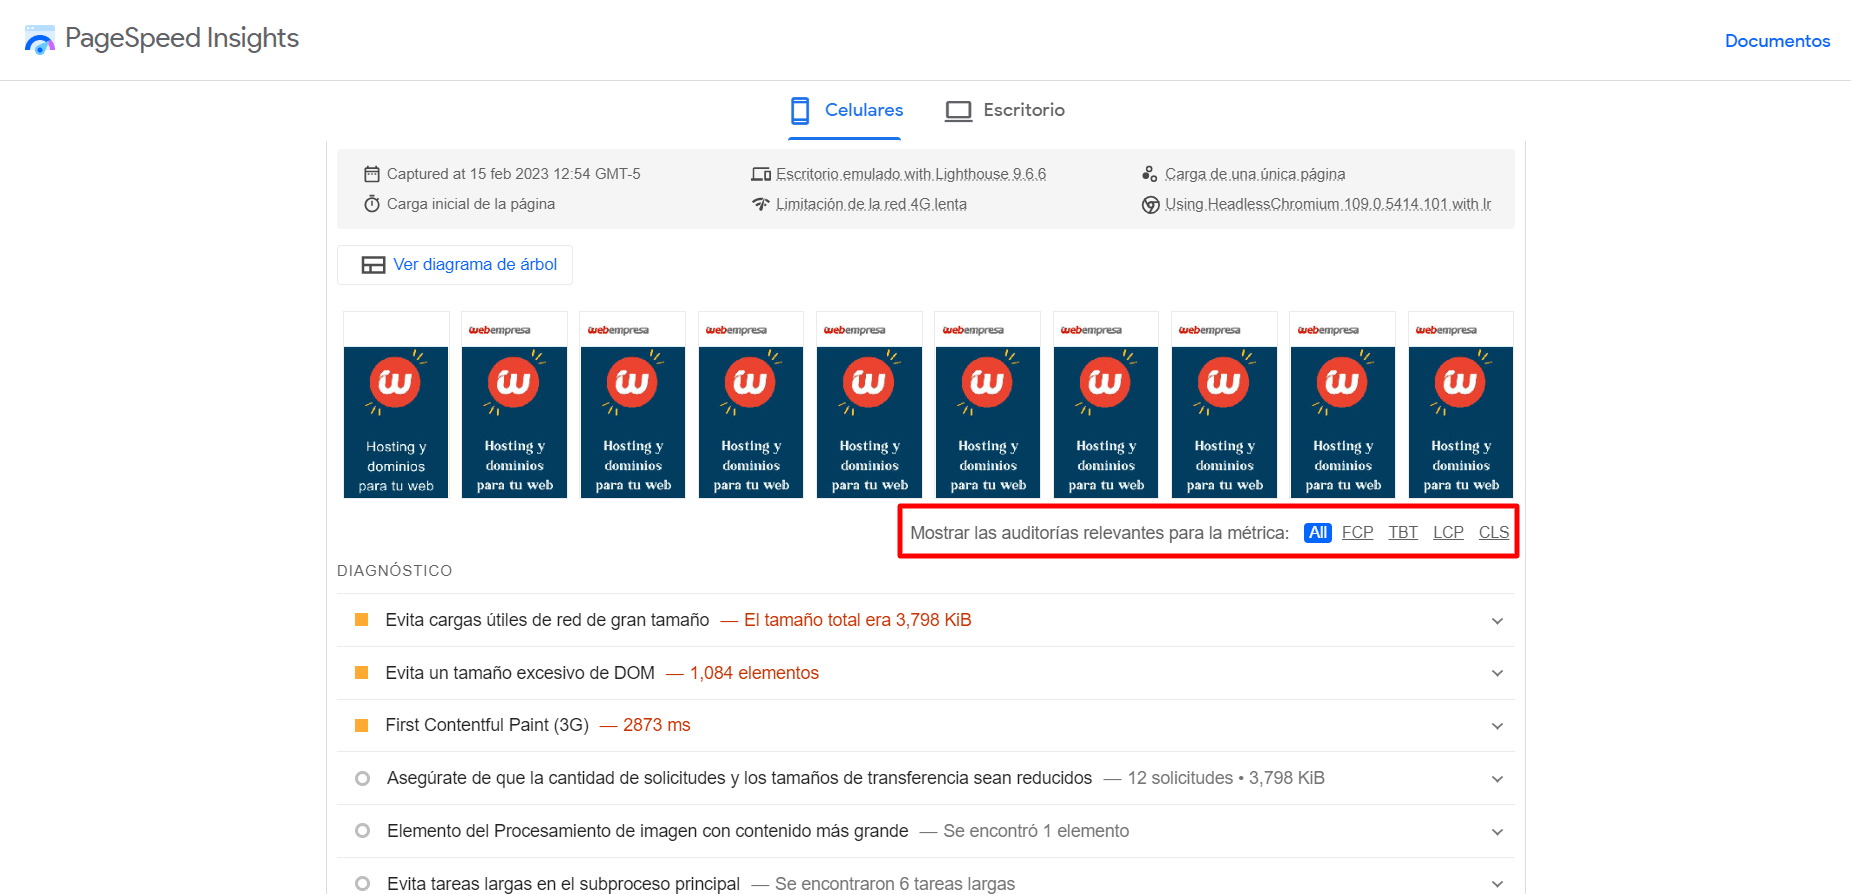Screen dimensions: 1851x894
Task: Click the stopwatch icon beside Carga inicial
Action: click(372, 204)
